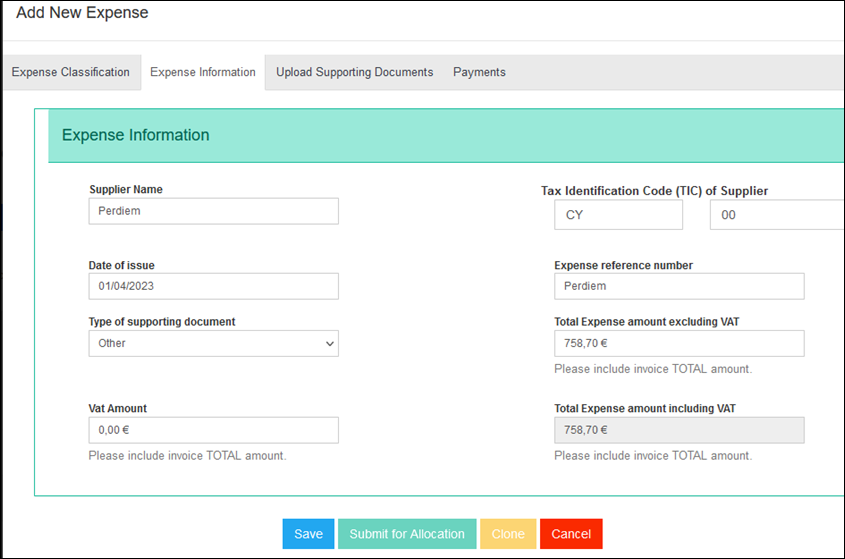Select the Expense Information tab

click(x=203, y=72)
